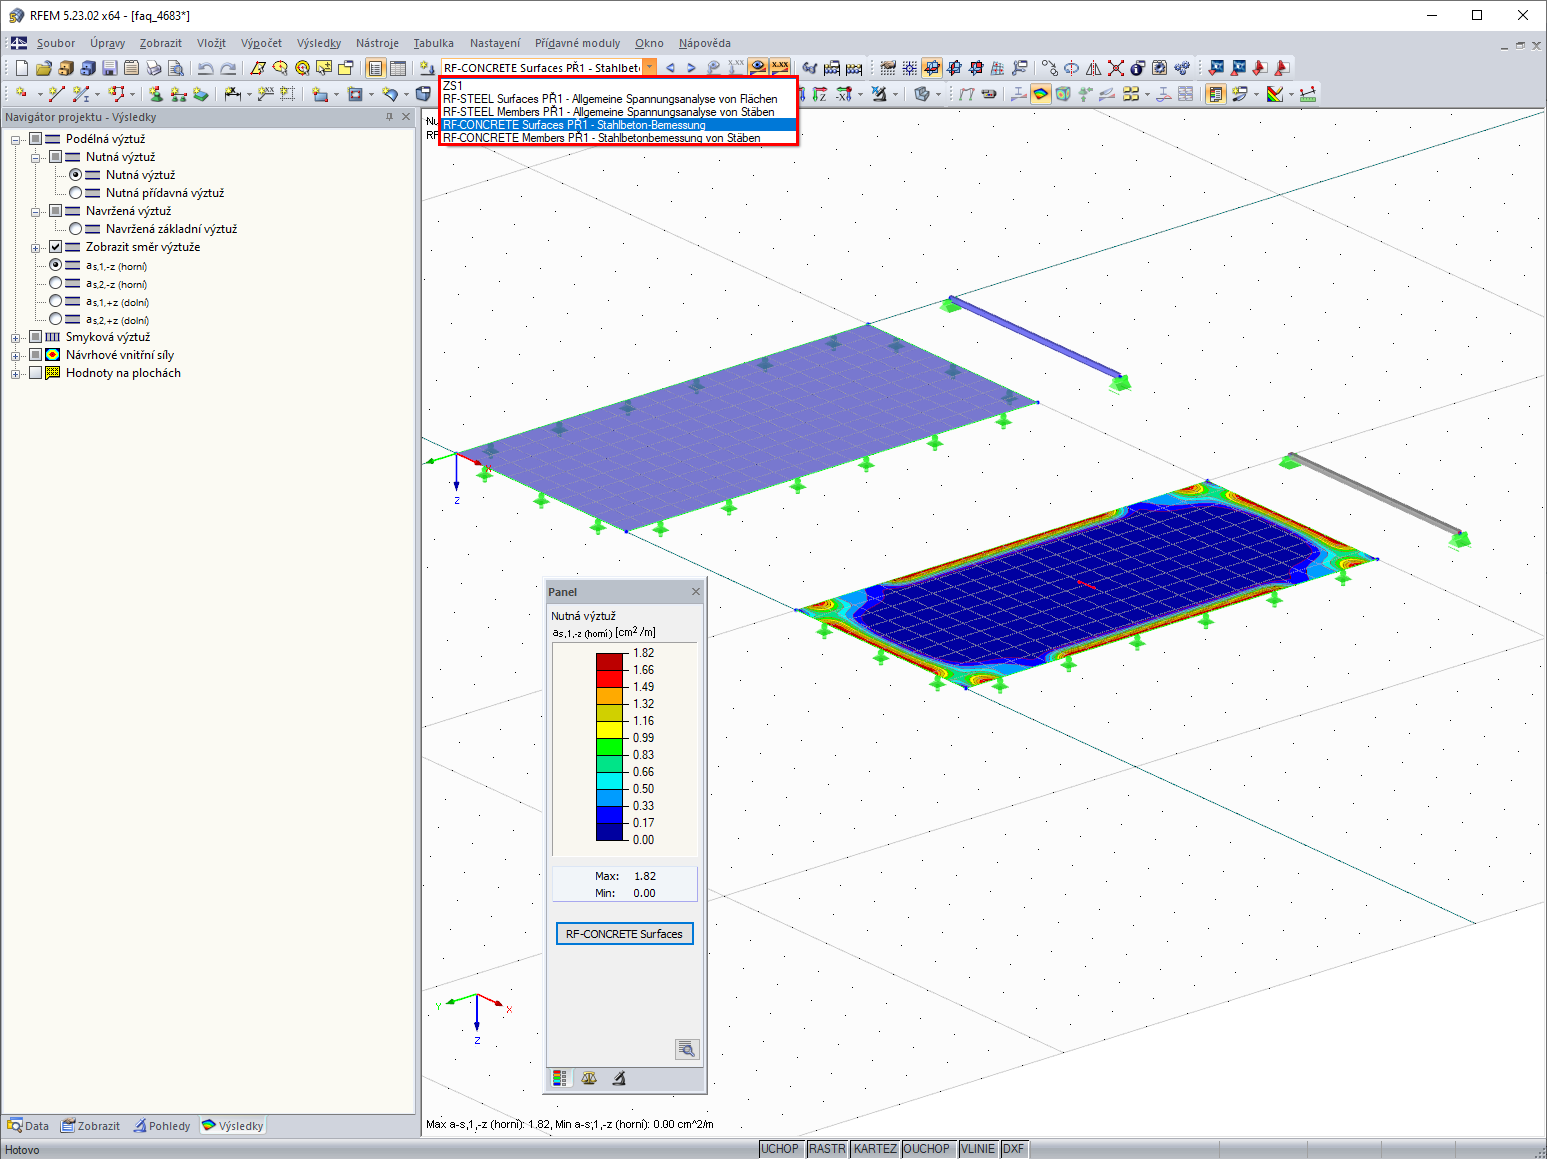This screenshot has height=1159, width=1547.
Task: Open the load case combo box dropdown arrow
Action: click(x=650, y=68)
